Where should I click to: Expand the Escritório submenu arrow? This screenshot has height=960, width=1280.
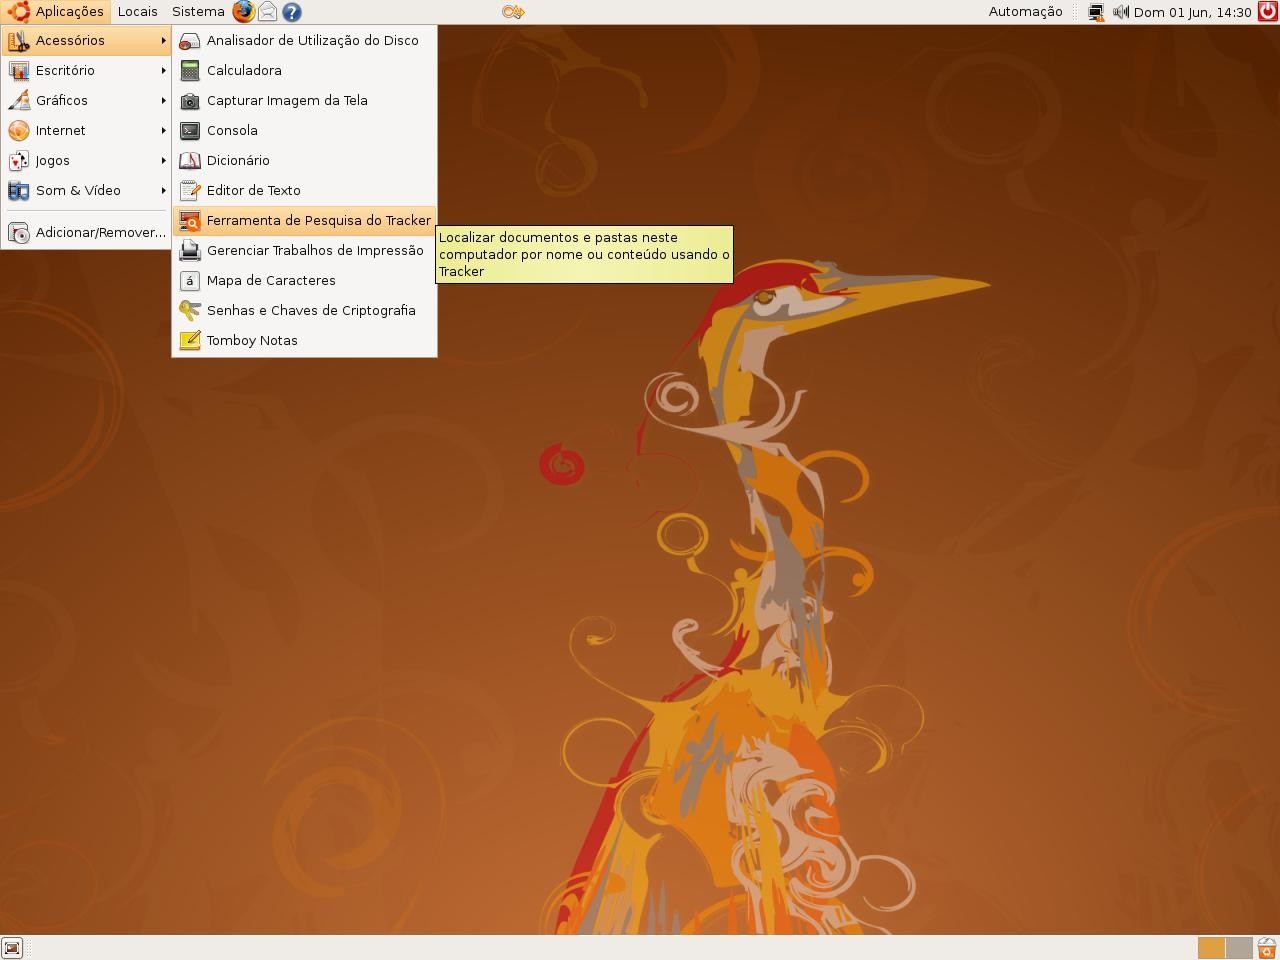click(x=163, y=71)
